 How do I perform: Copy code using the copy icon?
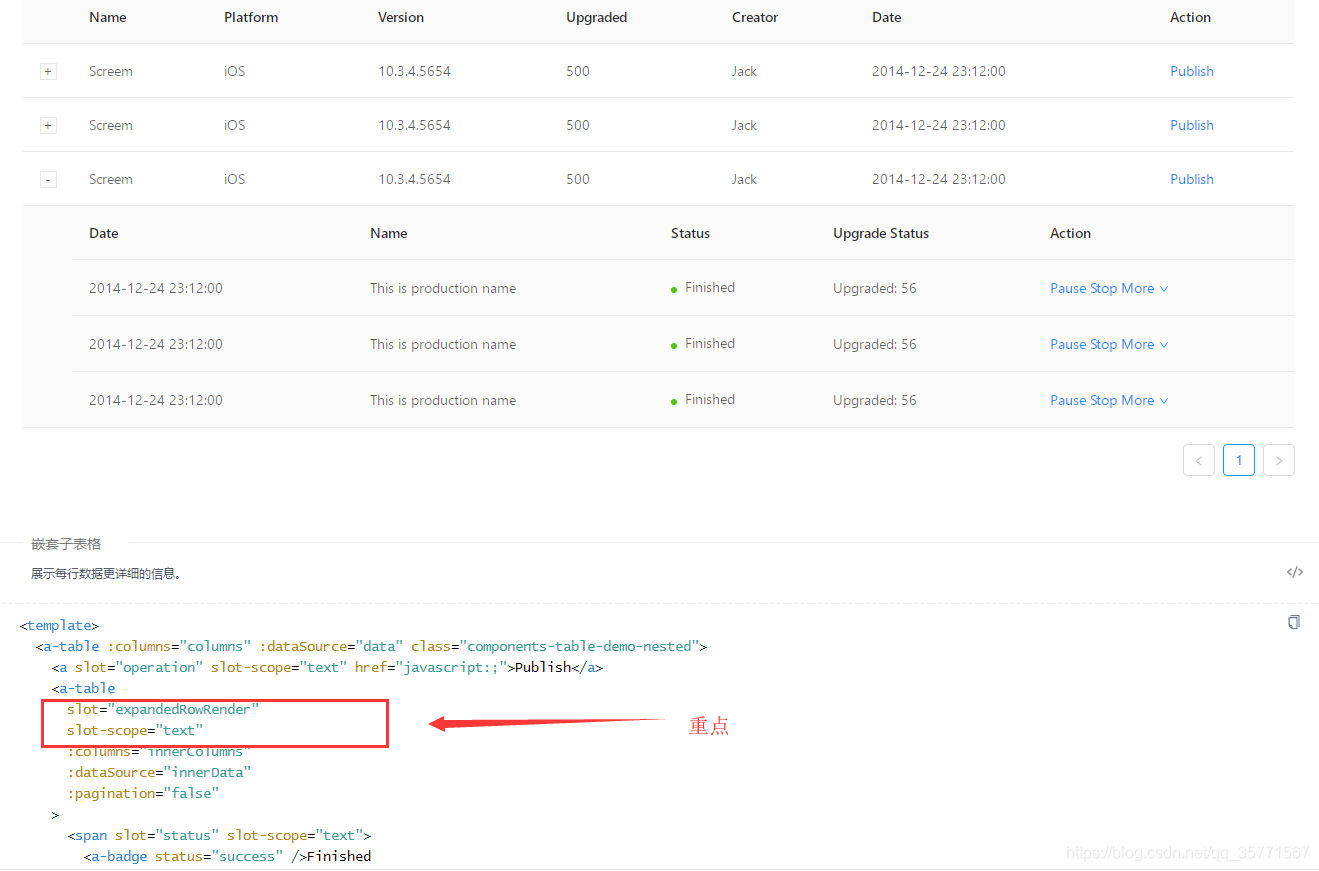pyautogui.click(x=1294, y=622)
